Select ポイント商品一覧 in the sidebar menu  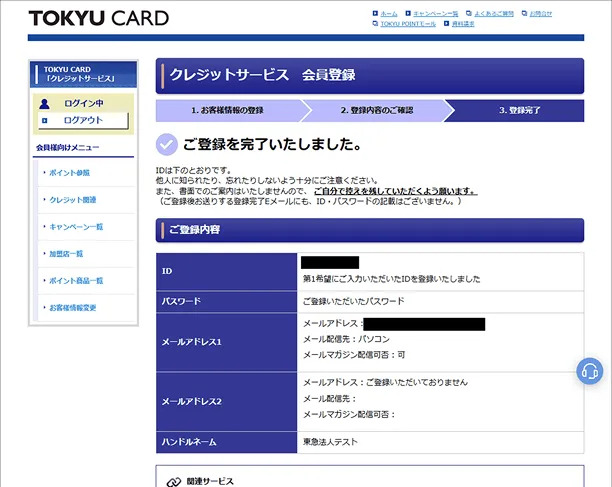(76, 281)
